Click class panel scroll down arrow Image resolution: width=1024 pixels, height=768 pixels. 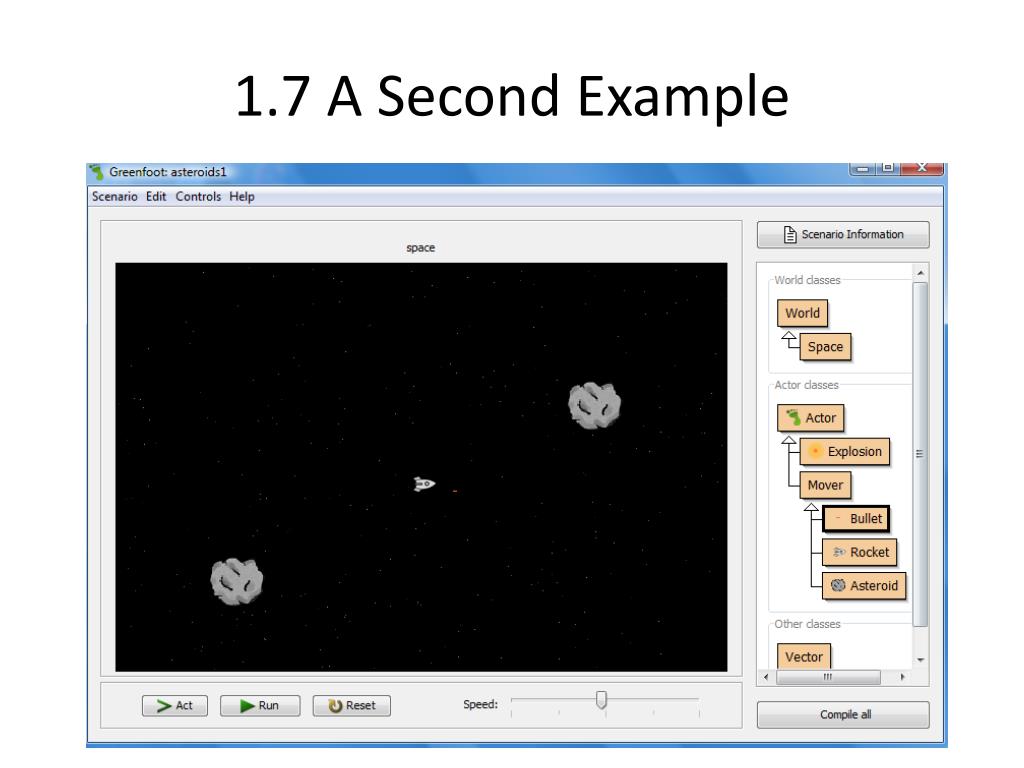(920, 660)
